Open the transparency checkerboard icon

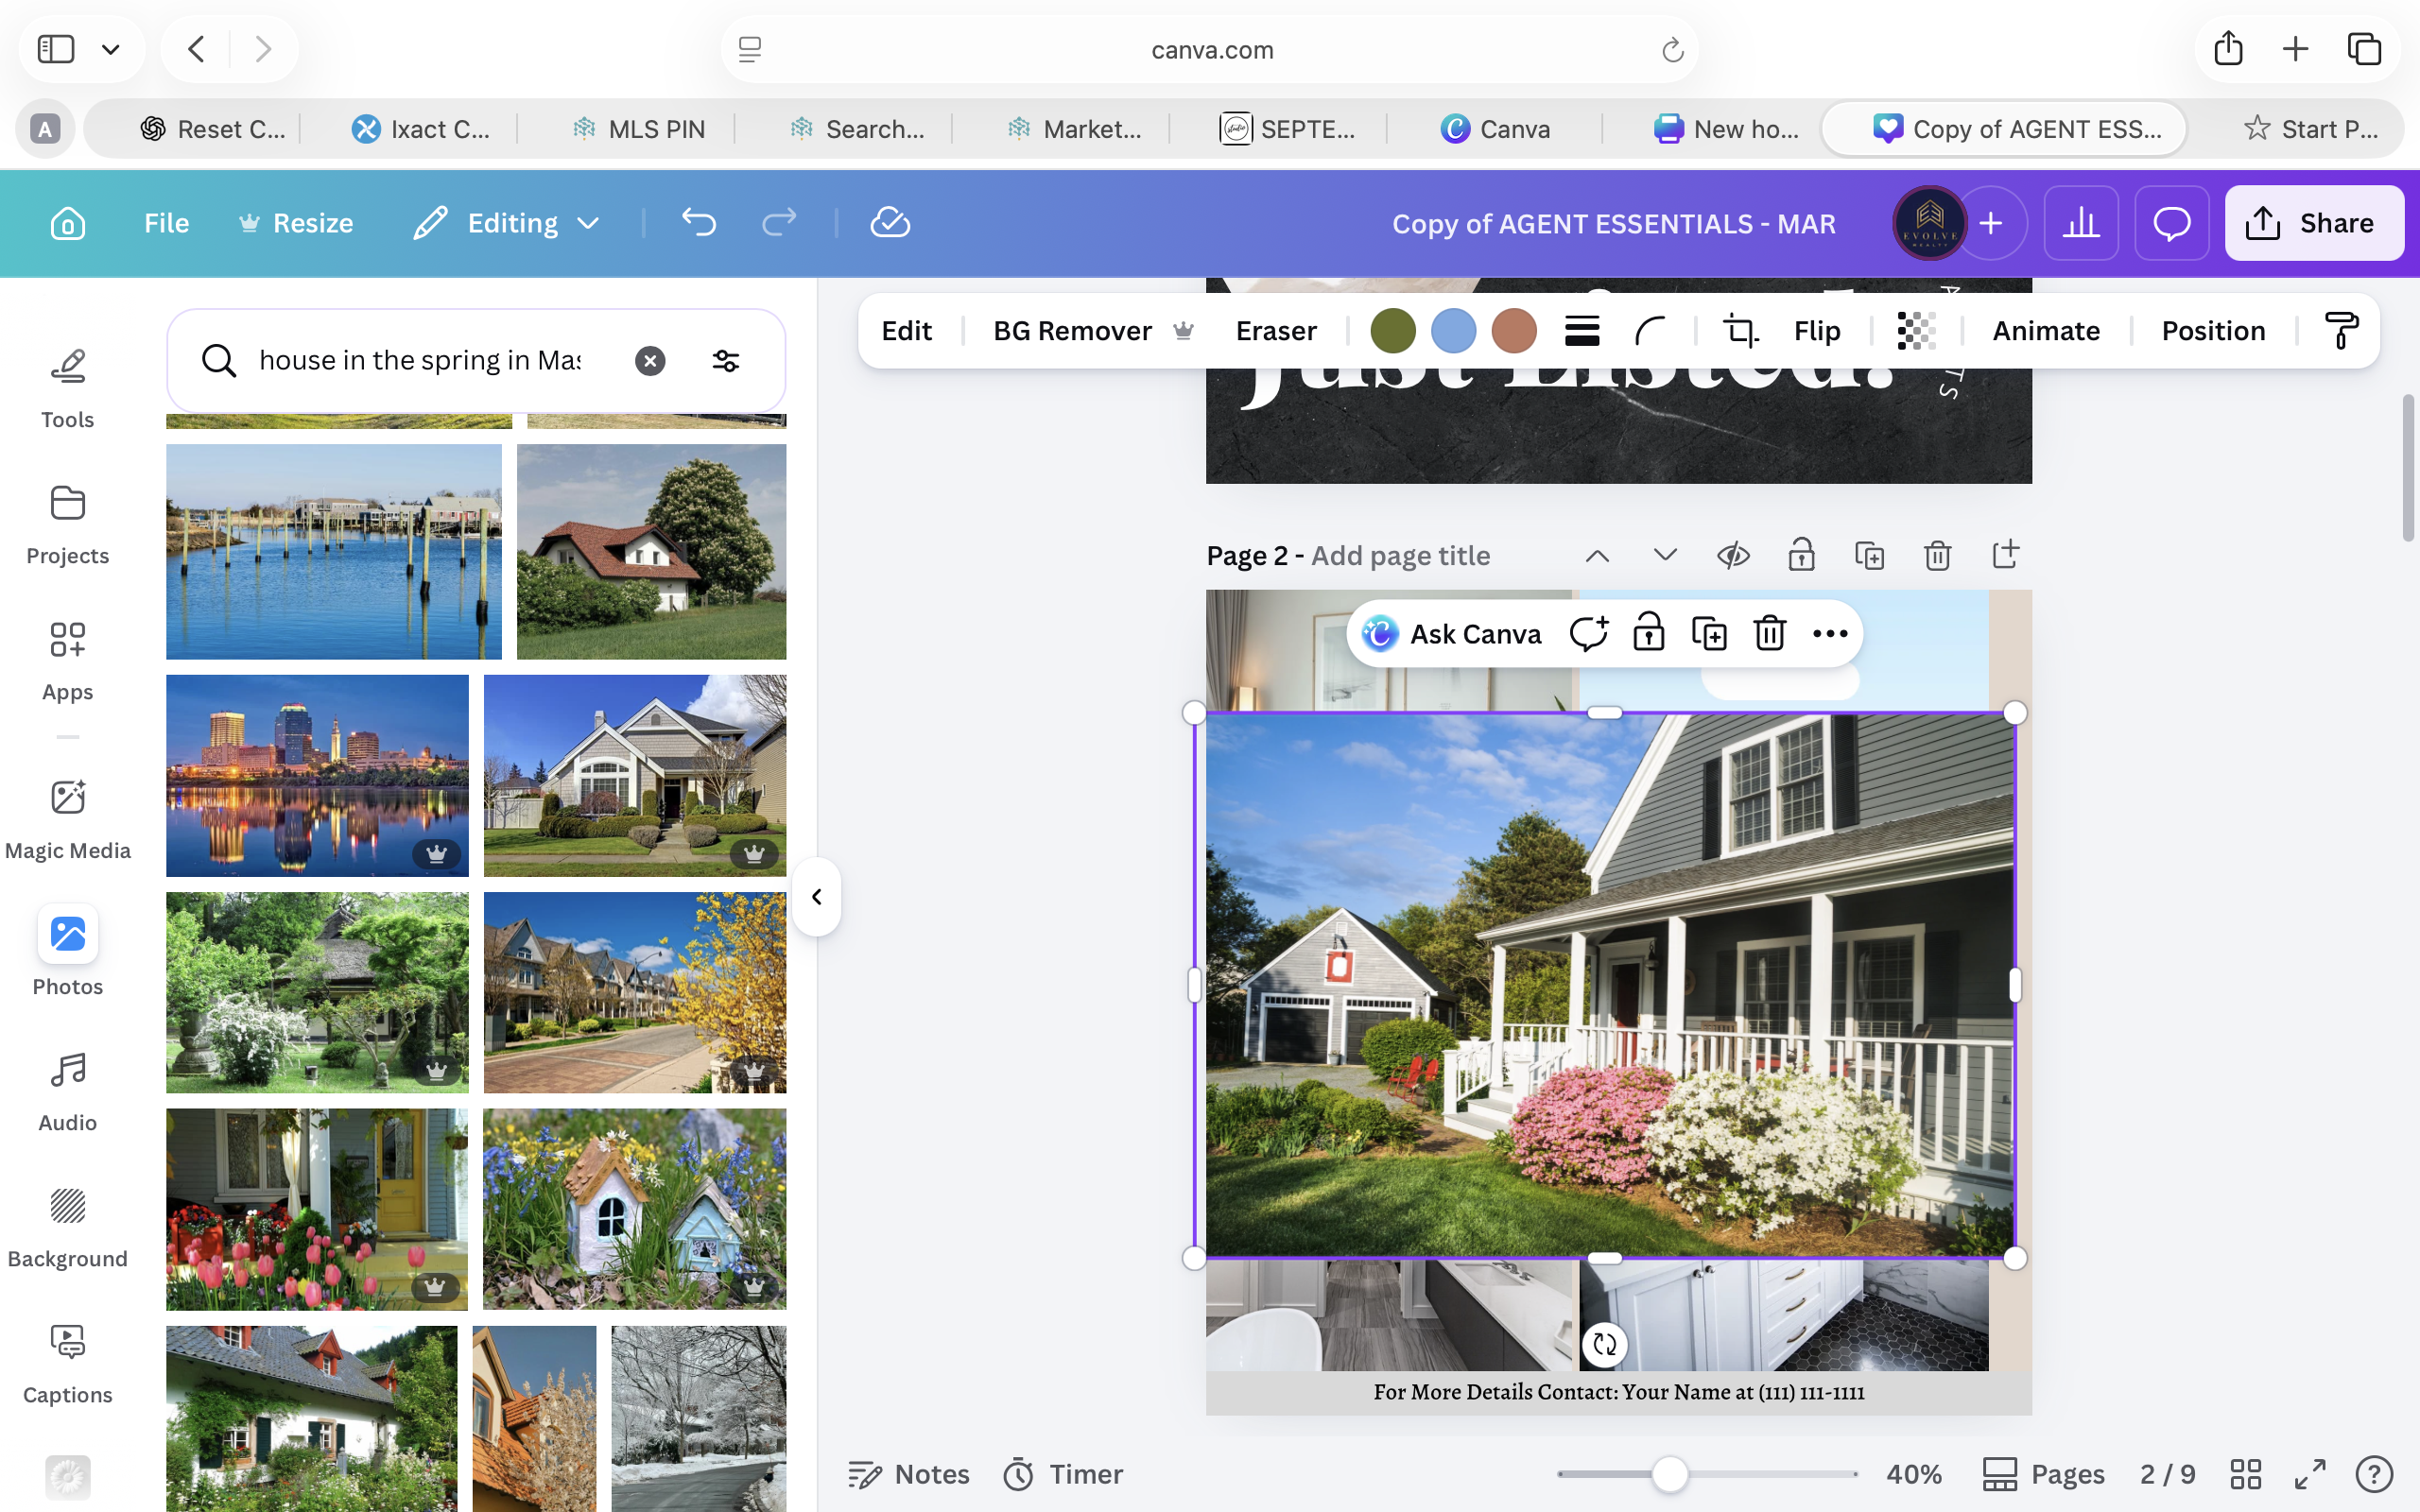(x=1916, y=331)
